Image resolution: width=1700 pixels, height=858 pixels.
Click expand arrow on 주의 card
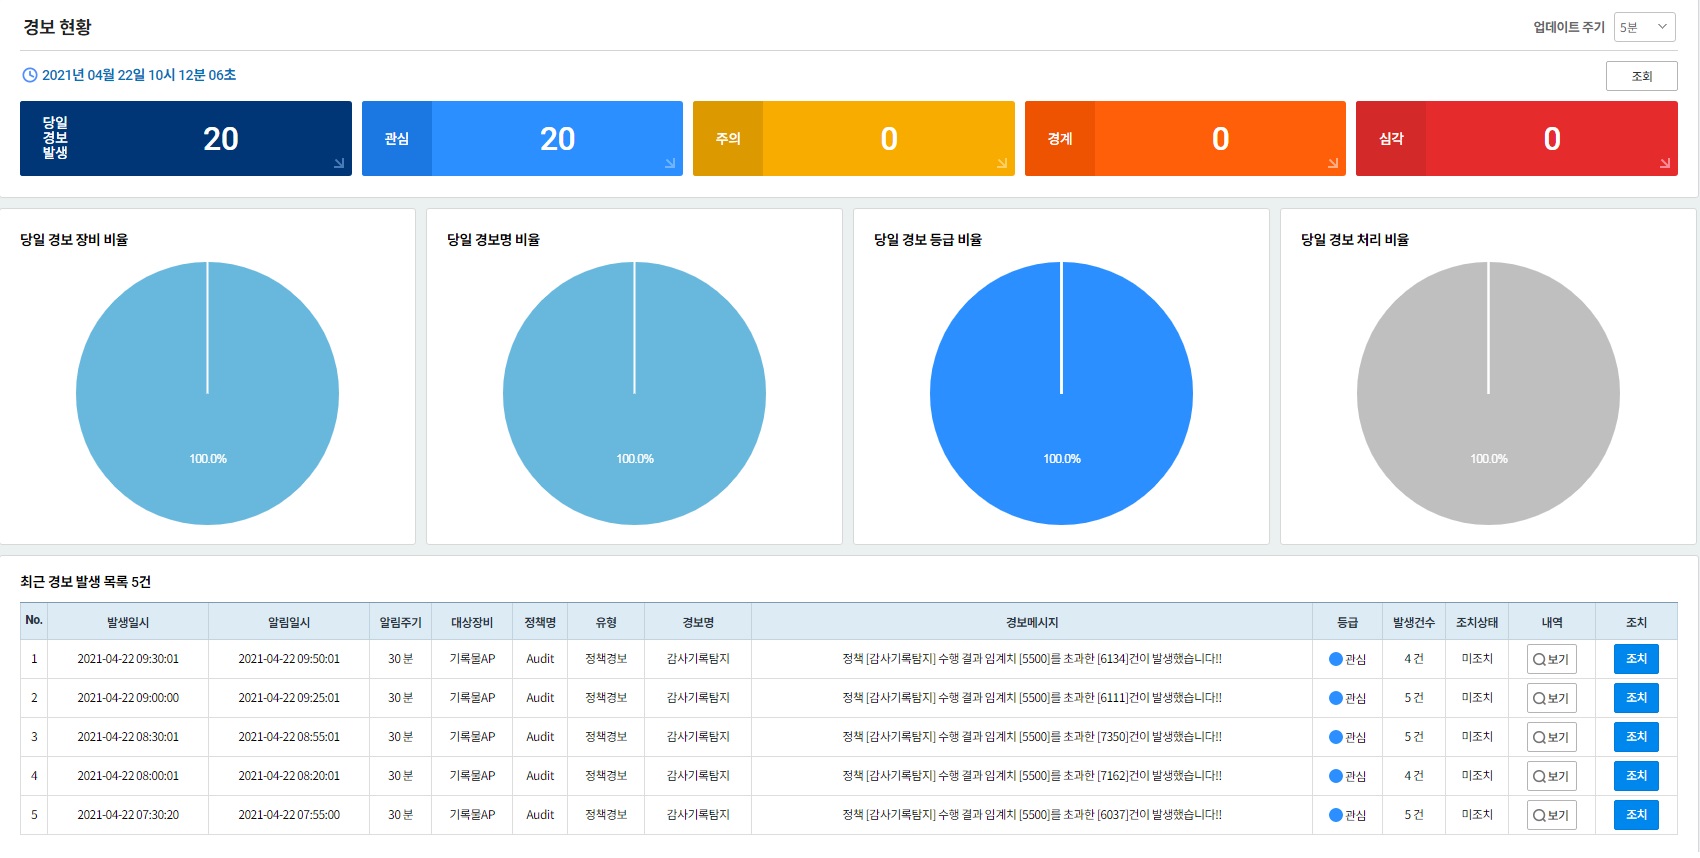(x=1002, y=163)
